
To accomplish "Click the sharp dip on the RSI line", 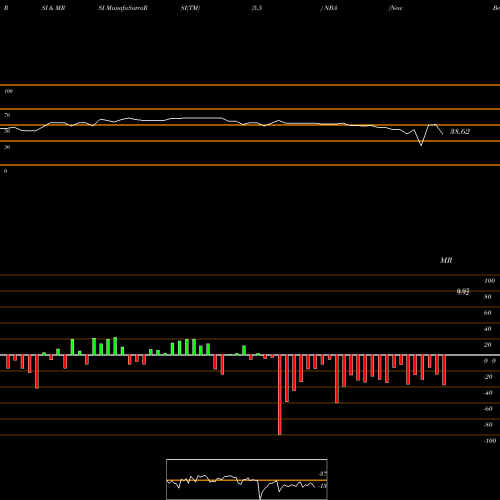I will pyautogui.click(x=421, y=144).
